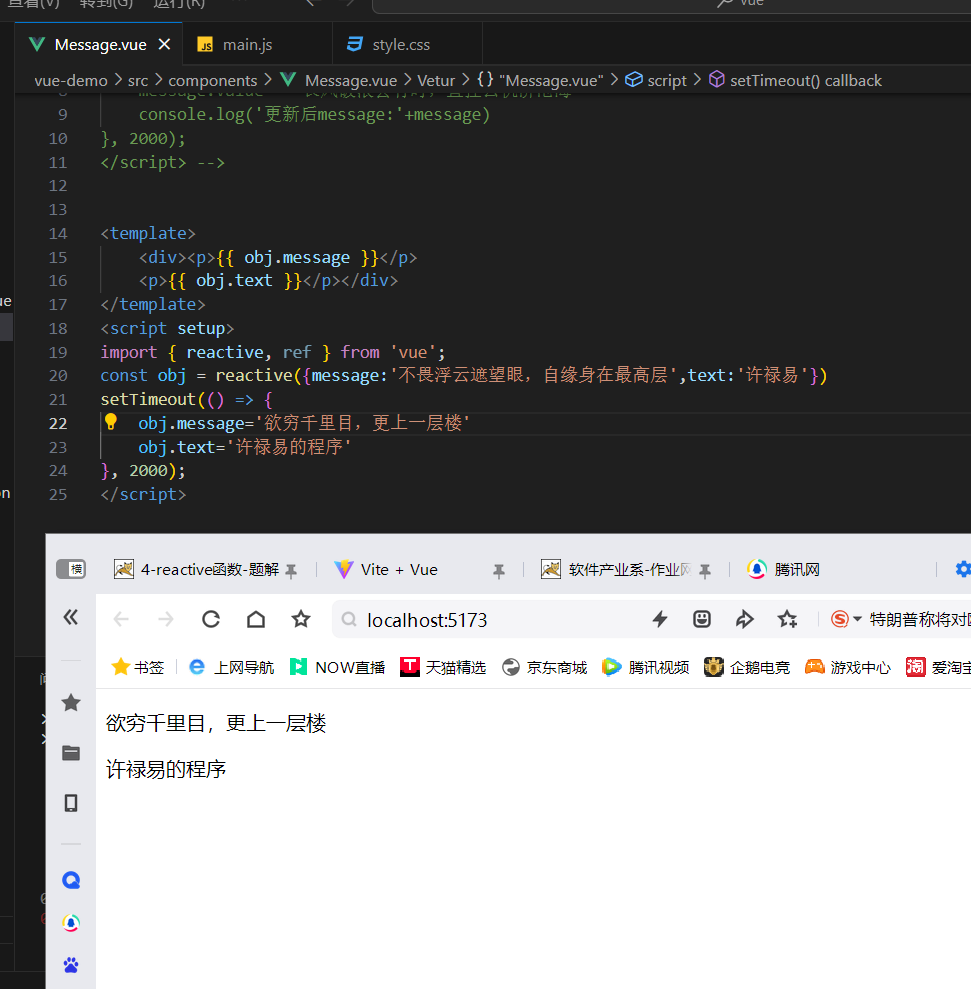Click the star icon beside the home button
The width and height of the screenshot is (971, 989).
click(x=301, y=619)
